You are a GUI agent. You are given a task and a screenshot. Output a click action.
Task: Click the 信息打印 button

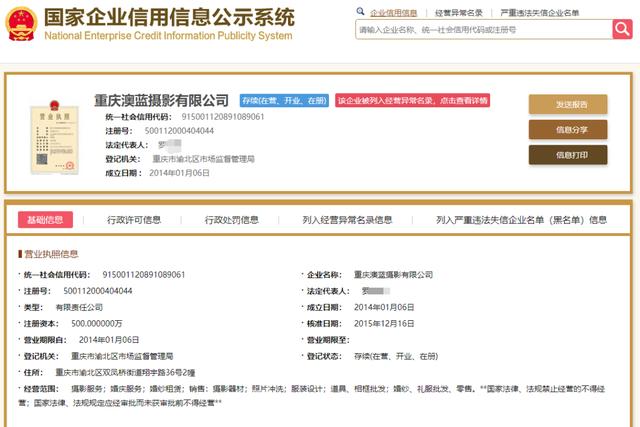tap(568, 155)
